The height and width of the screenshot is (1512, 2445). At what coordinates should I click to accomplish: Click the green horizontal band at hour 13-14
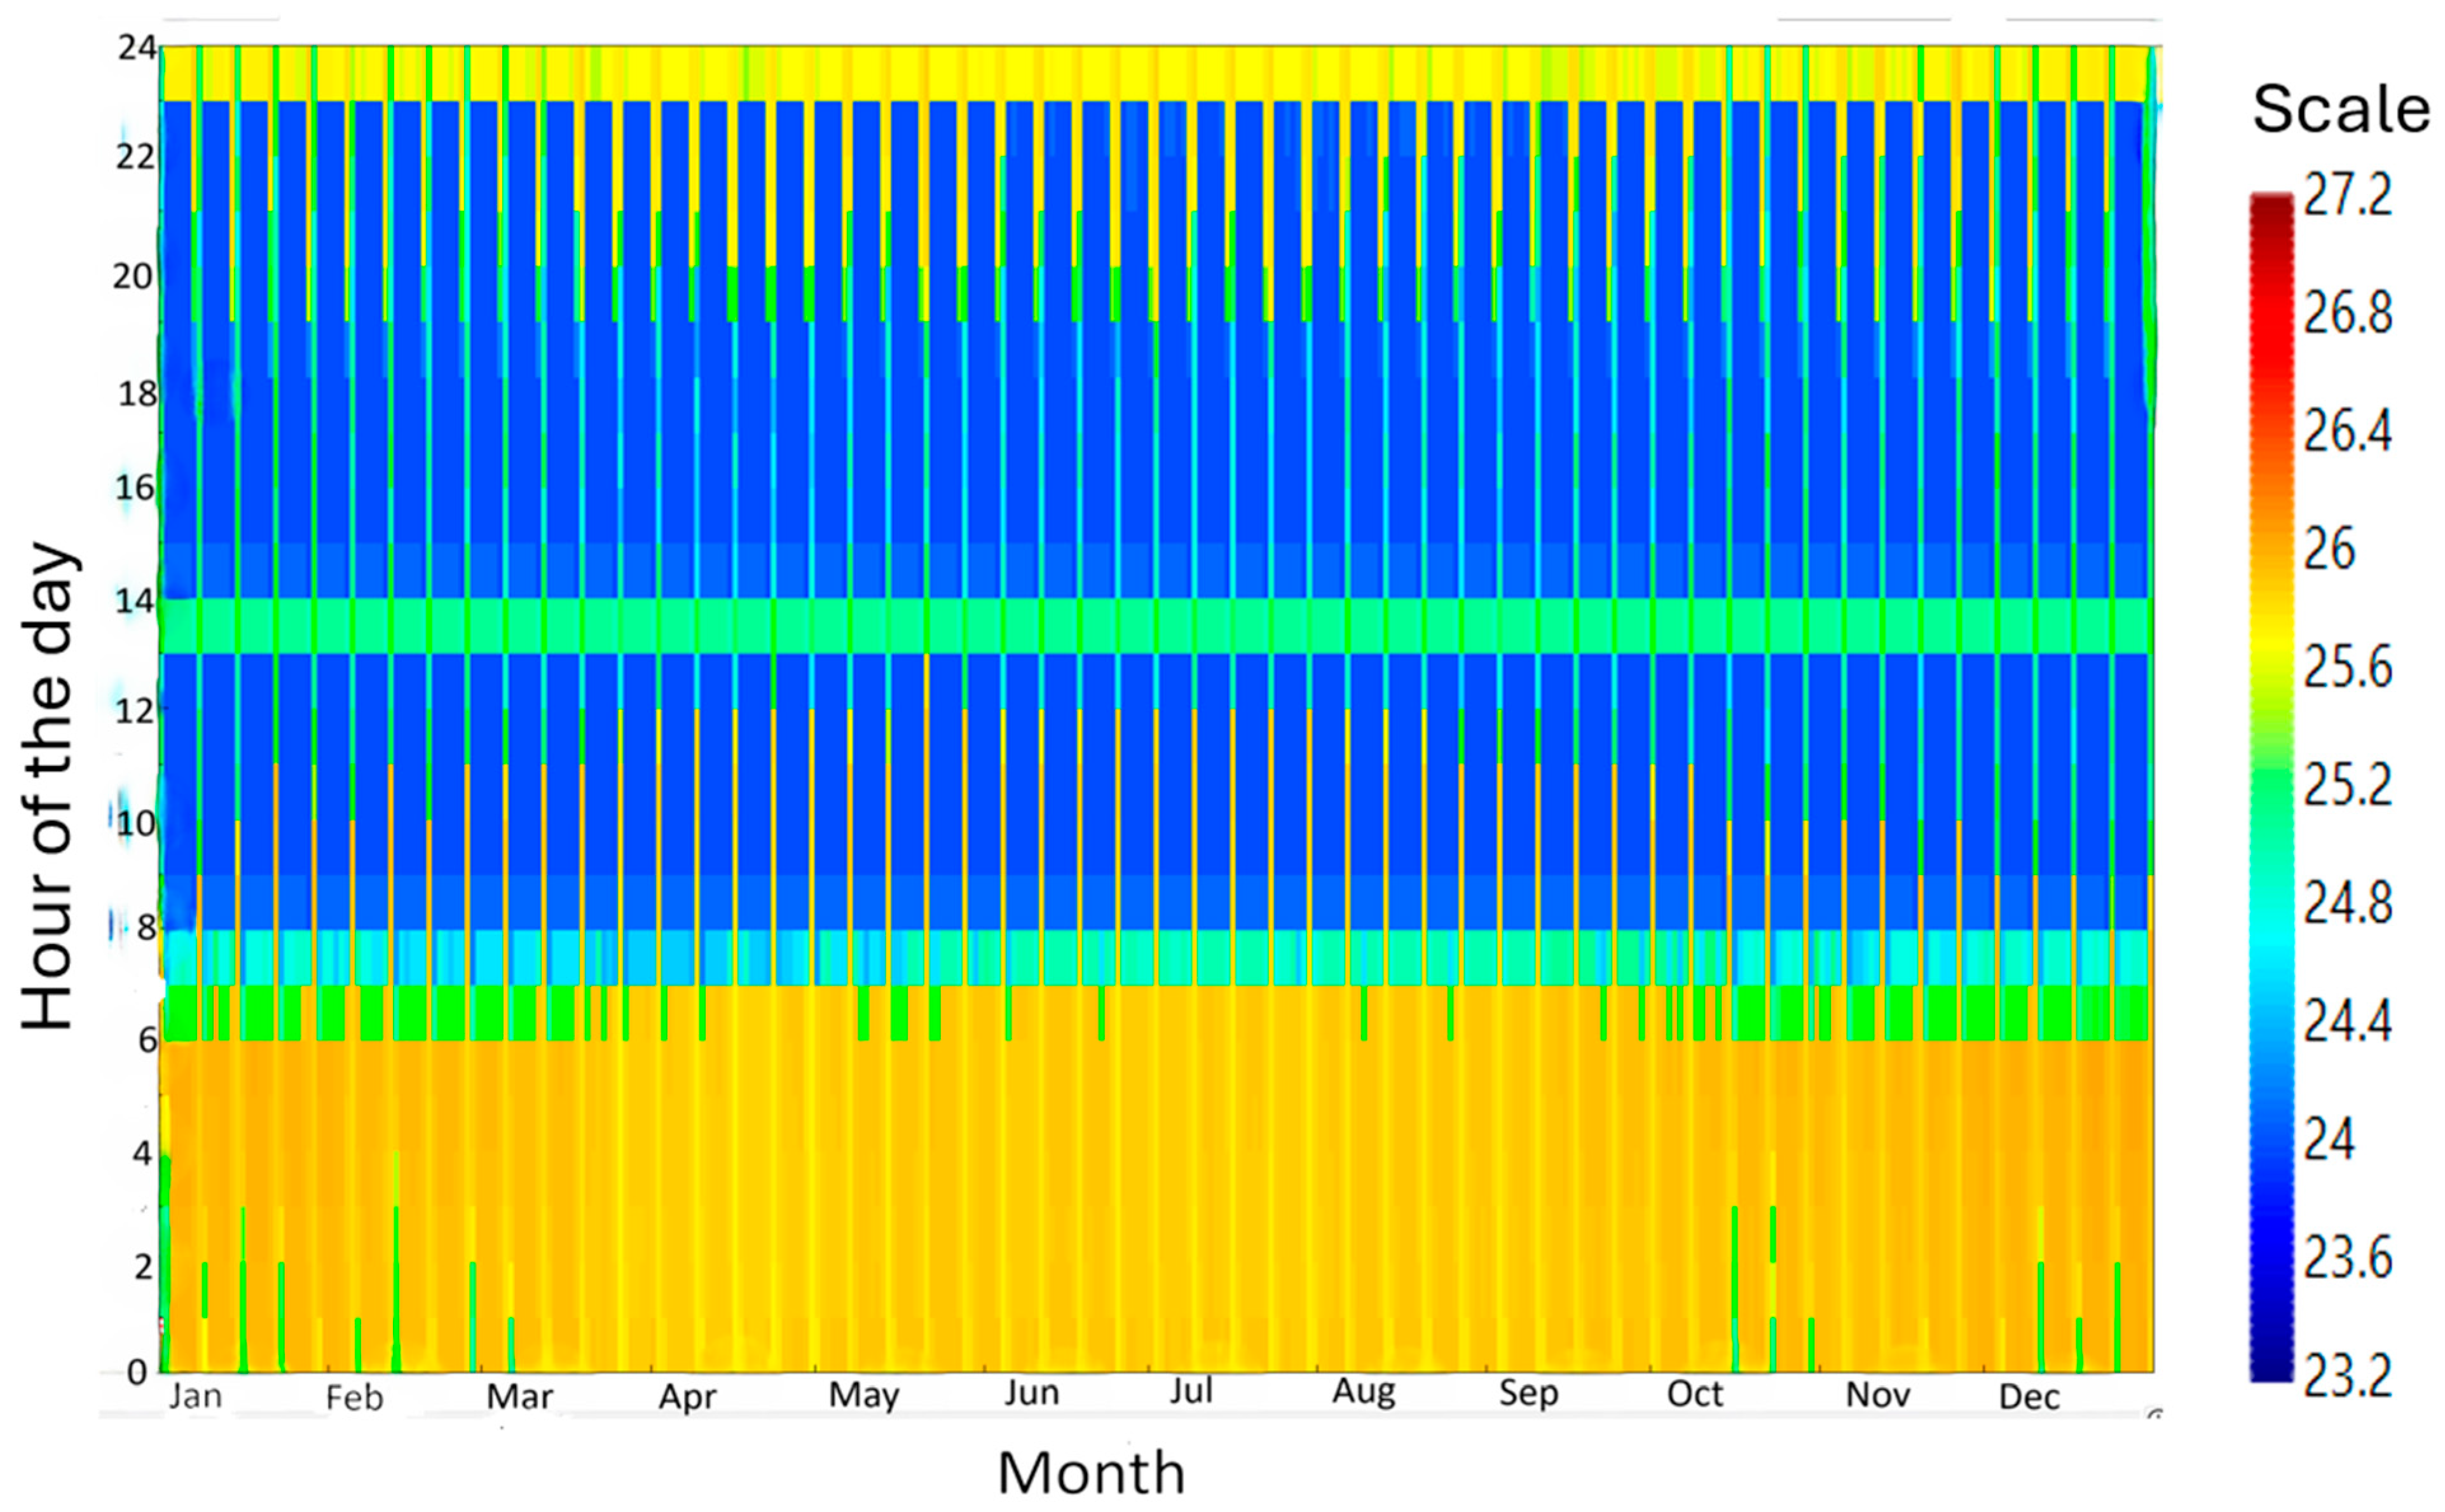pos(1157,626)
